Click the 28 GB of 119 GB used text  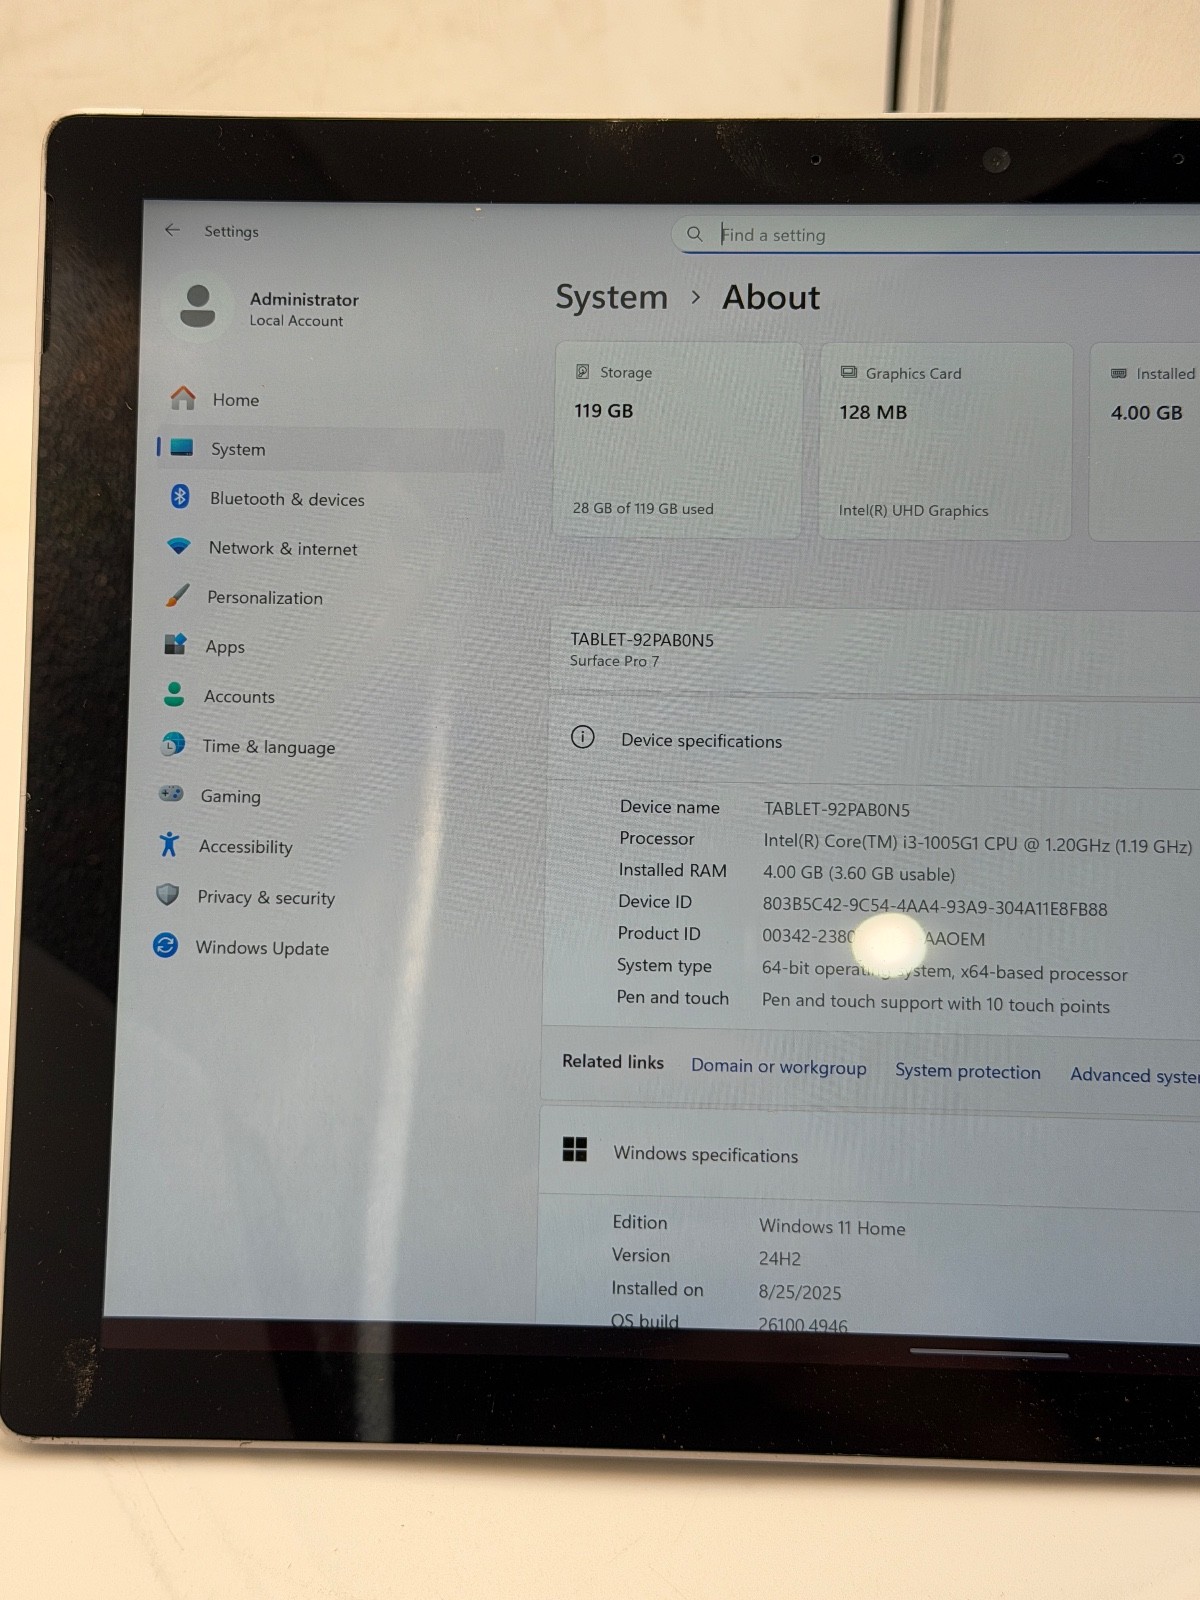click(643, 508)
